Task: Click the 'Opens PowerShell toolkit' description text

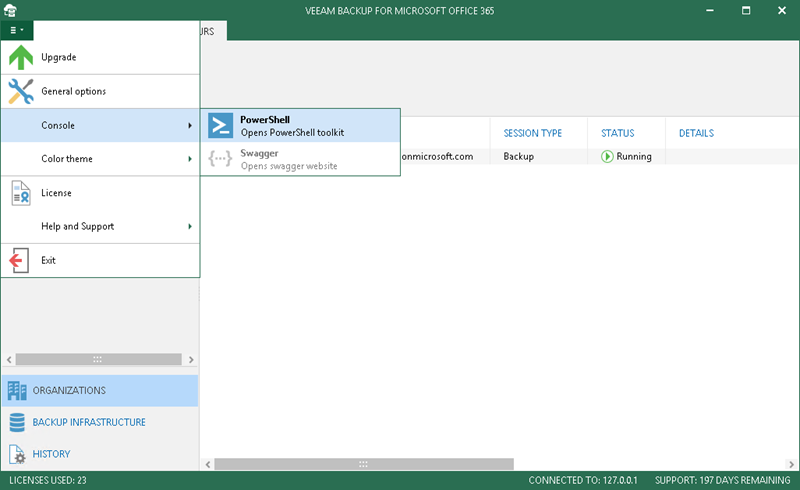Action: coord(292,133)
